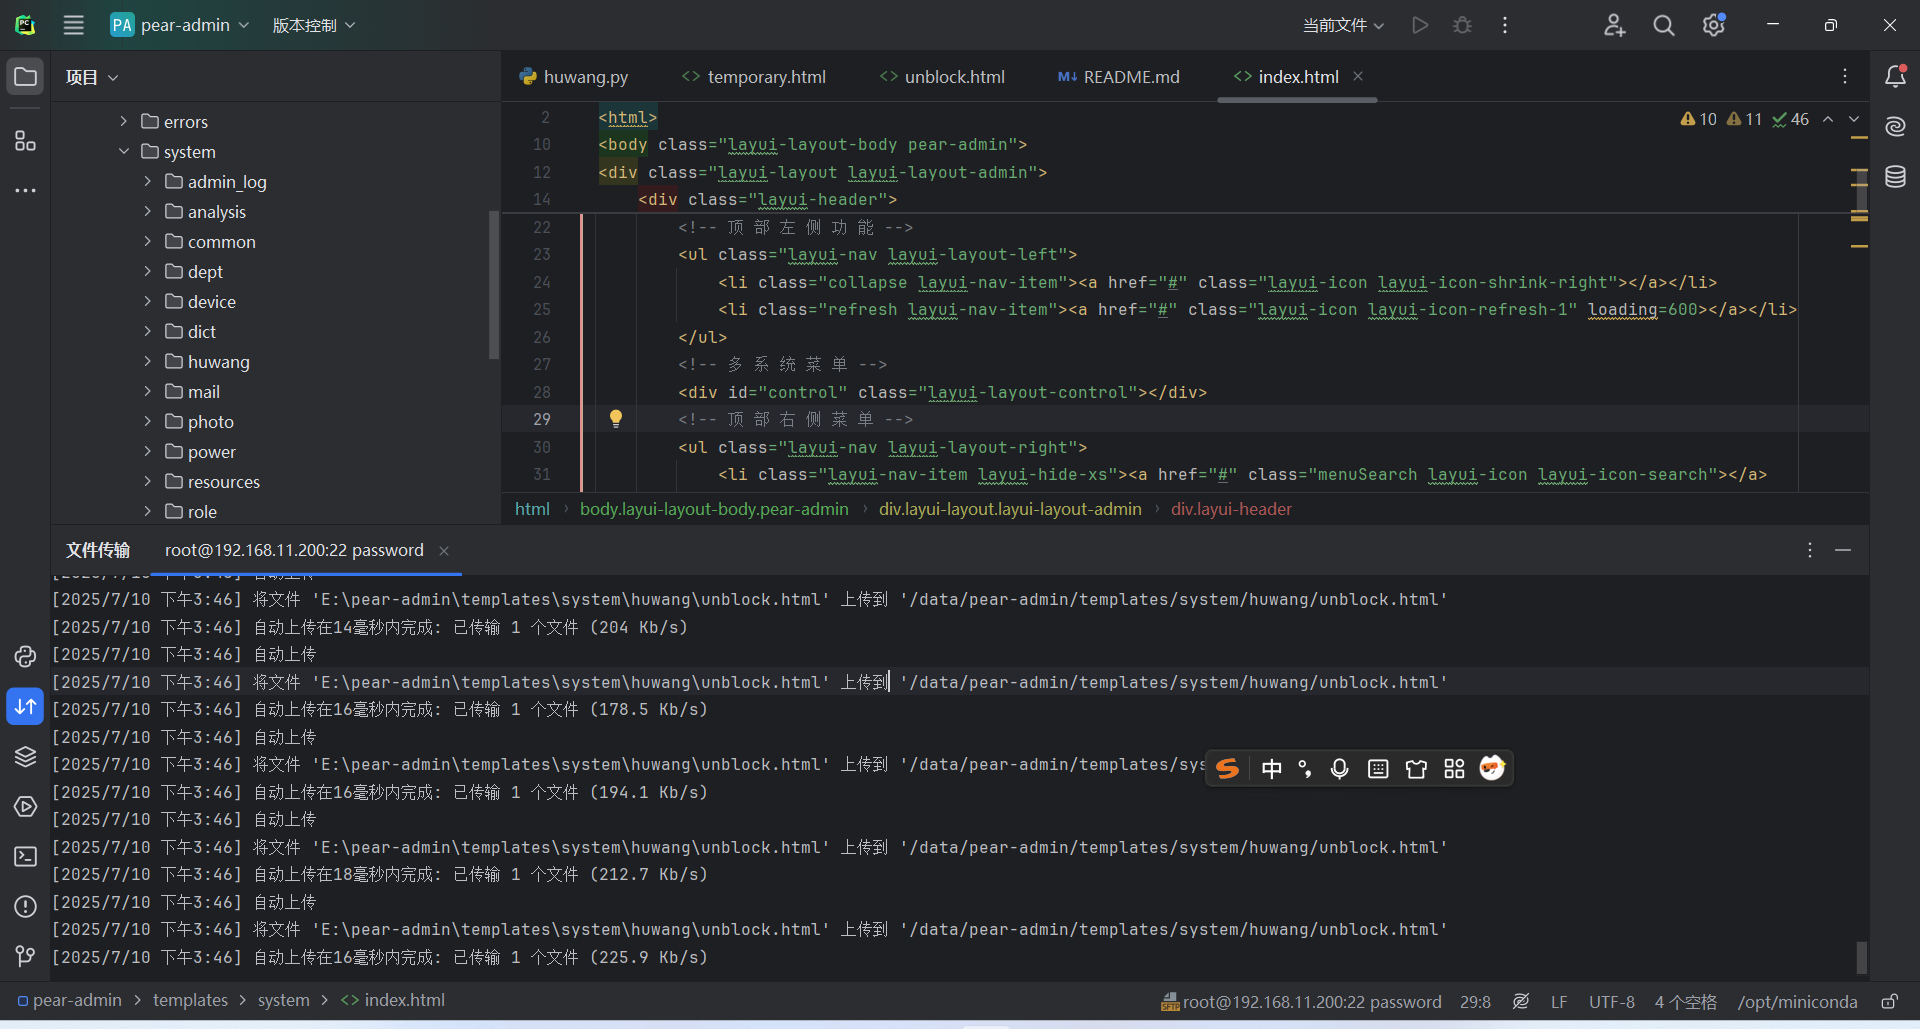Show more tool windows ellipsis
The width and height of the screenshot is (1920, 1029).
pyautogui.click(x=26, y=190)
